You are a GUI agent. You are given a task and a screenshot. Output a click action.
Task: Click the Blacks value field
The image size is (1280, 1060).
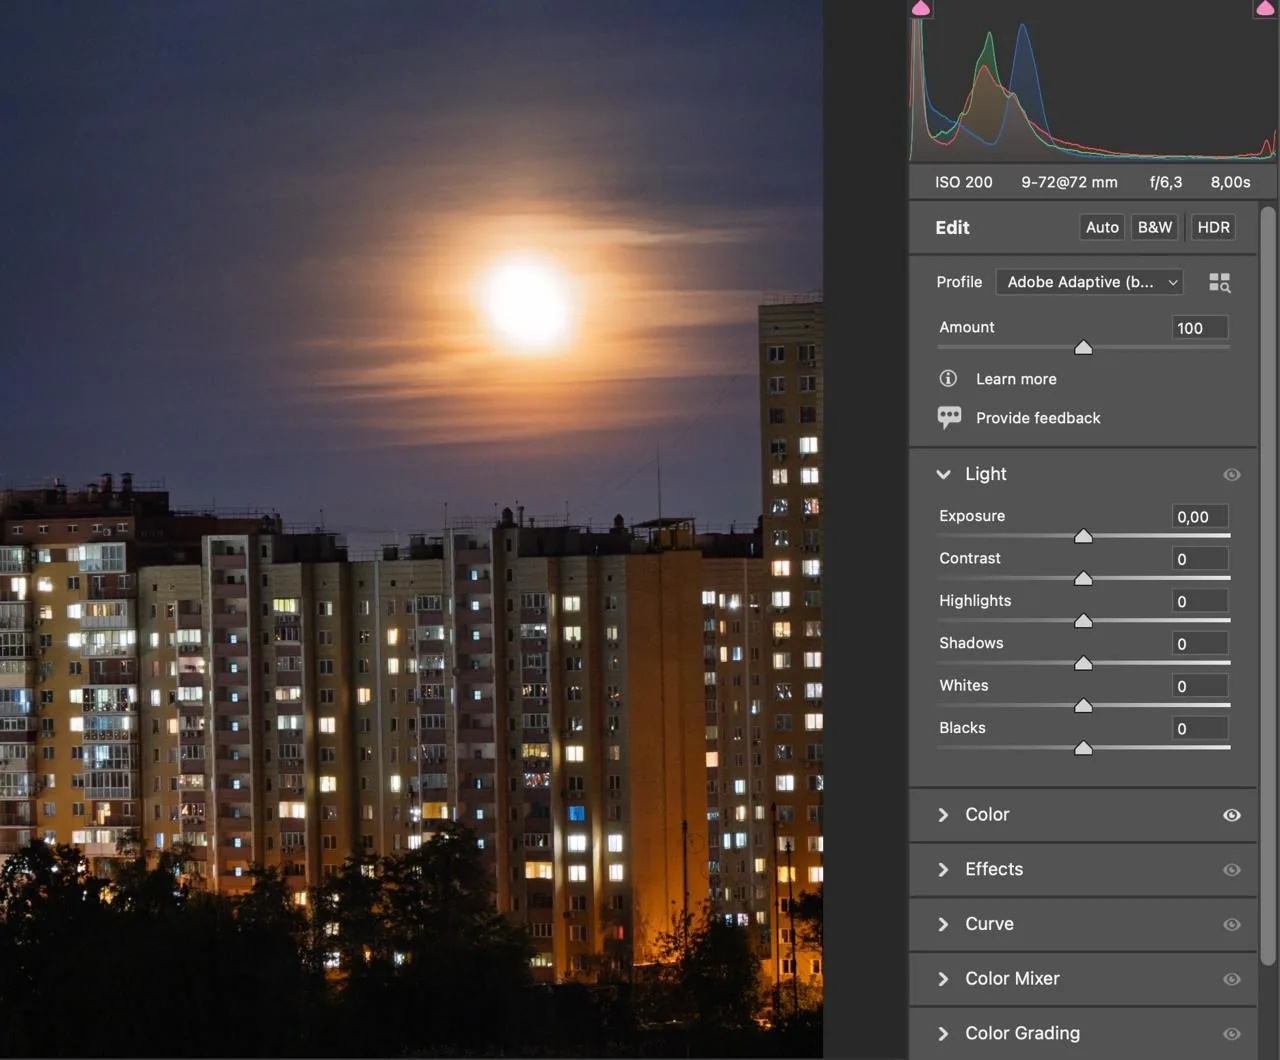point(1200,729)
